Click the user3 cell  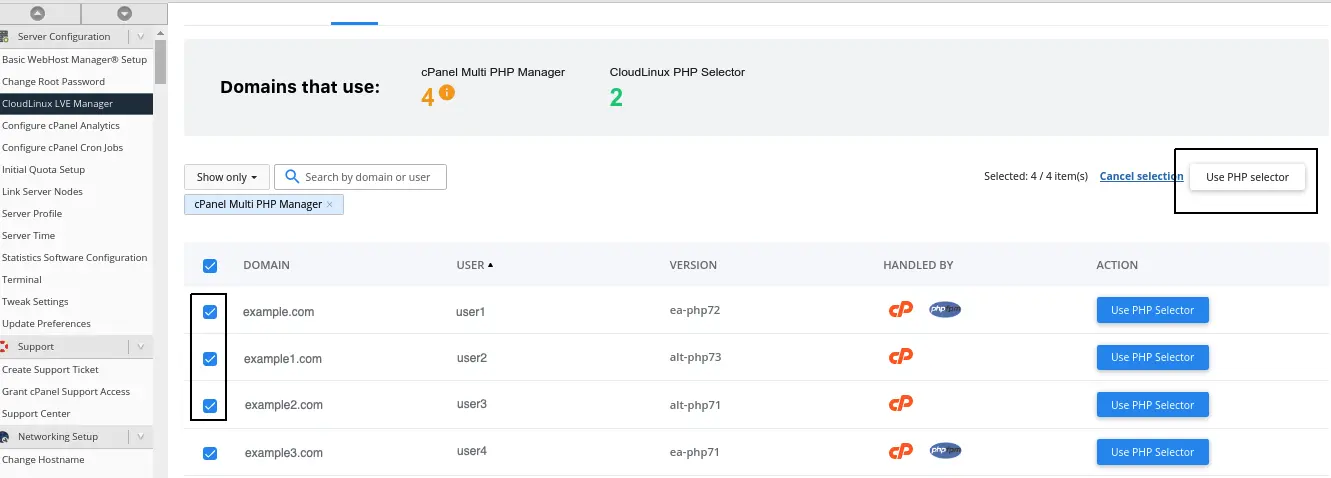[x=471, y=404]
